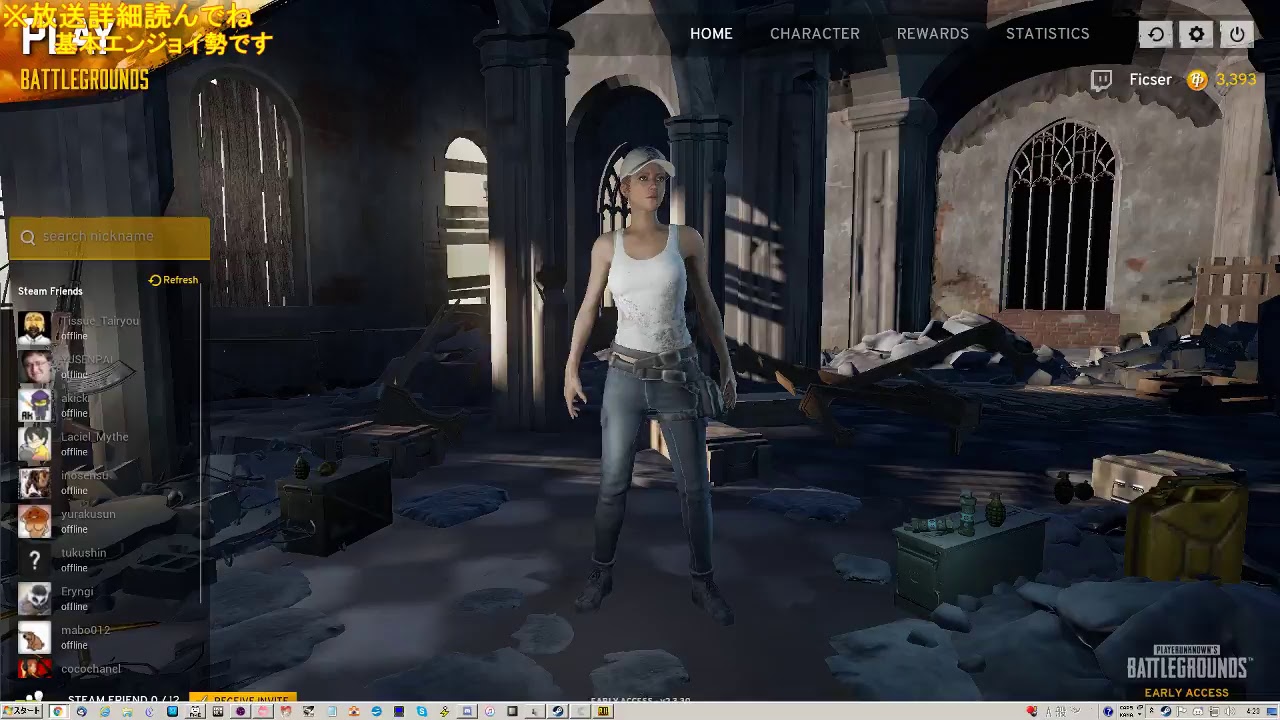The height and width of the screenshot is (720, 1280).
Task: Open the REWARDS tab
Action: coord(933,33)
